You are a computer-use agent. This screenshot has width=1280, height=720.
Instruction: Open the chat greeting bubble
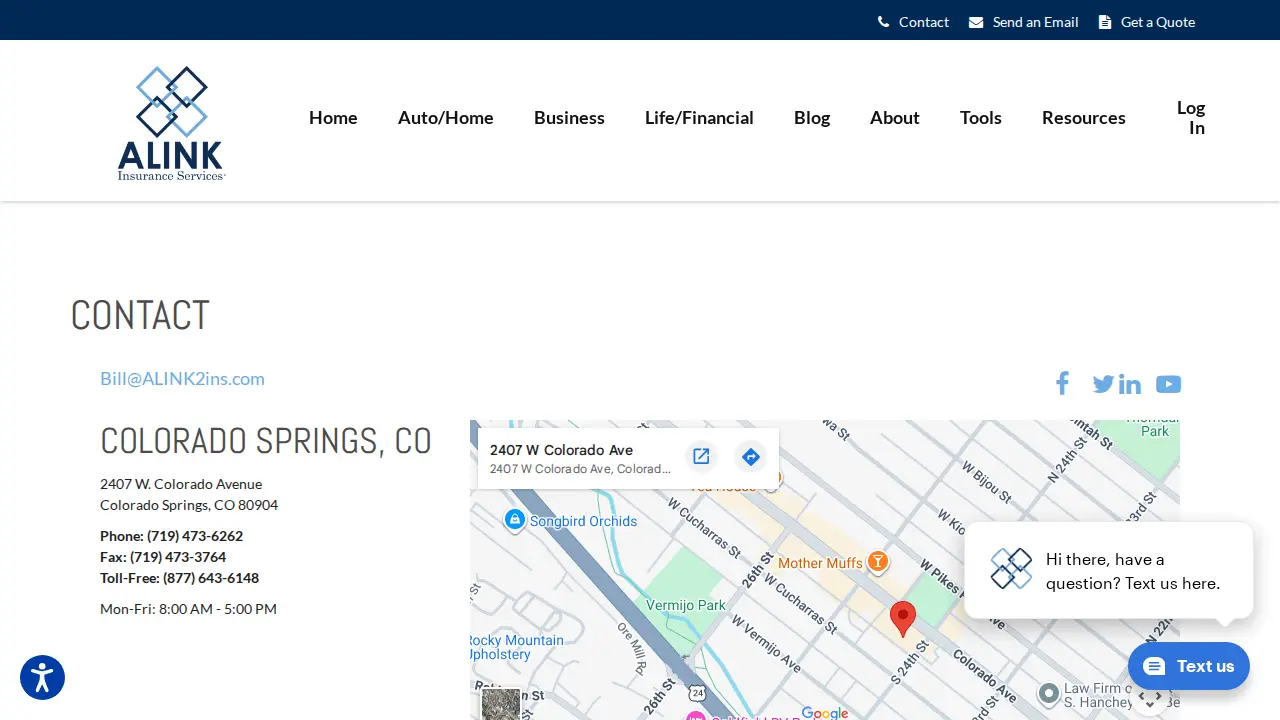click(1108, 570)
